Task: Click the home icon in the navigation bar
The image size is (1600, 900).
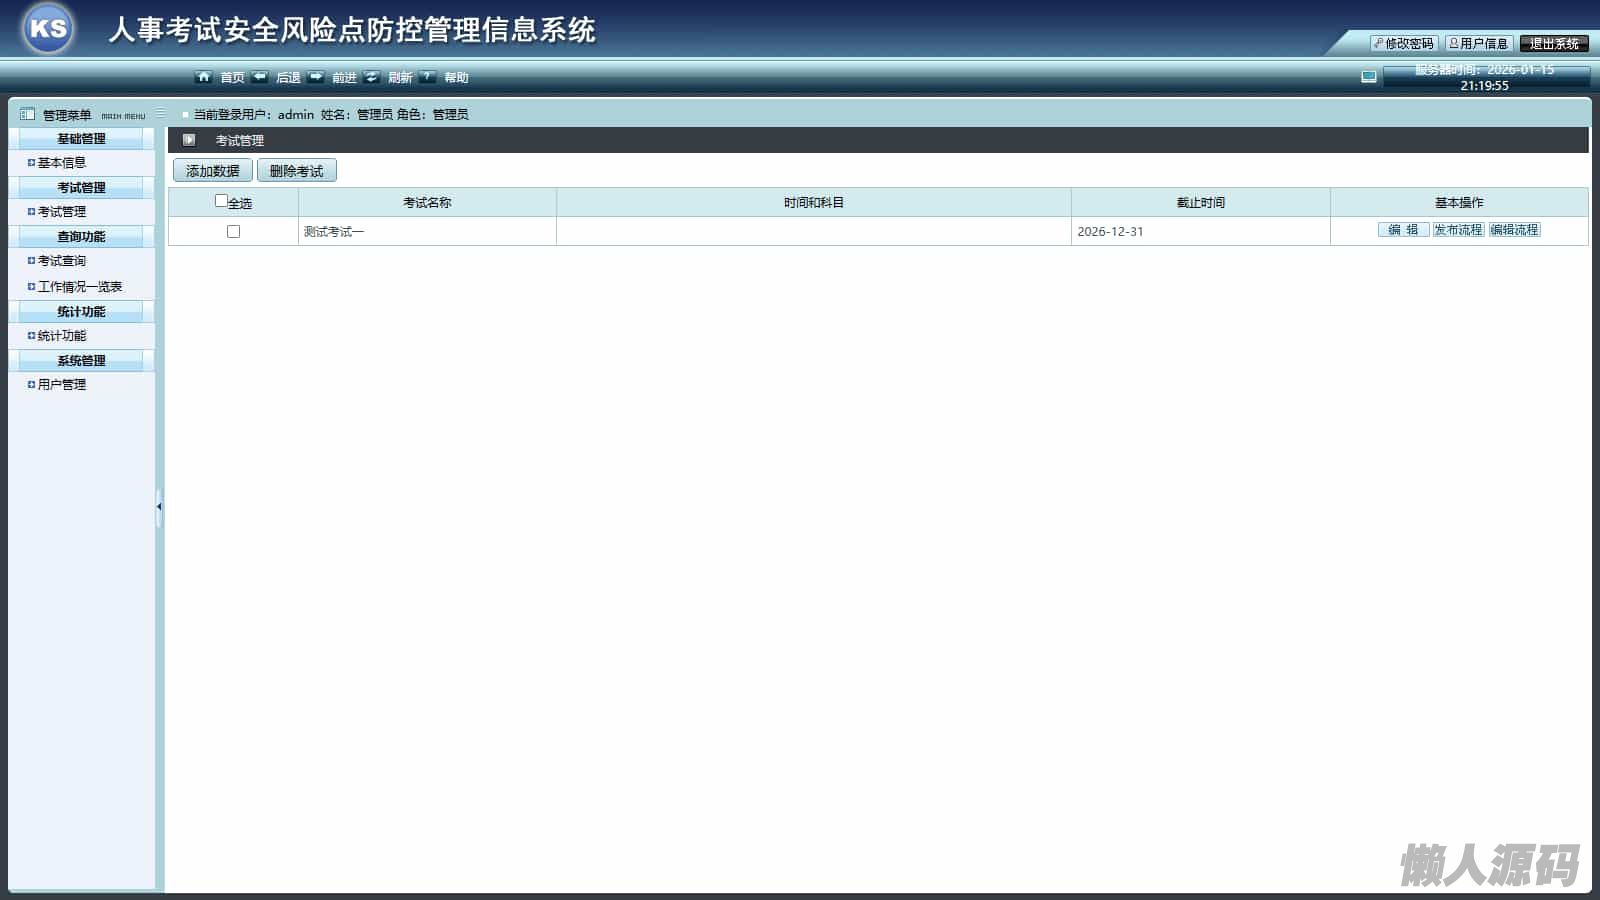Action: coord(204,77)
